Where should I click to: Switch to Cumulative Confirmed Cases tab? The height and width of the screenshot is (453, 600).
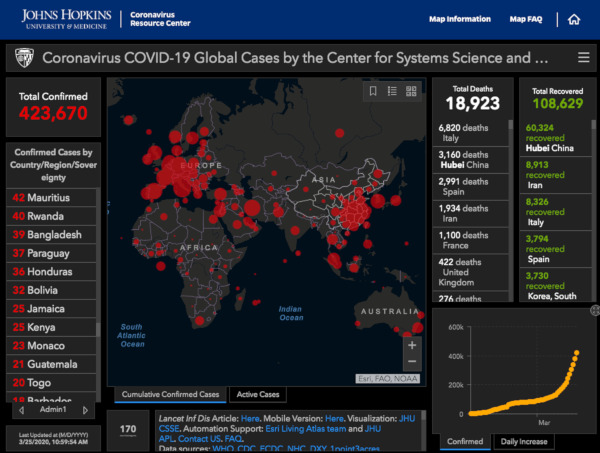pyautogui.click(x=170, y=394)
